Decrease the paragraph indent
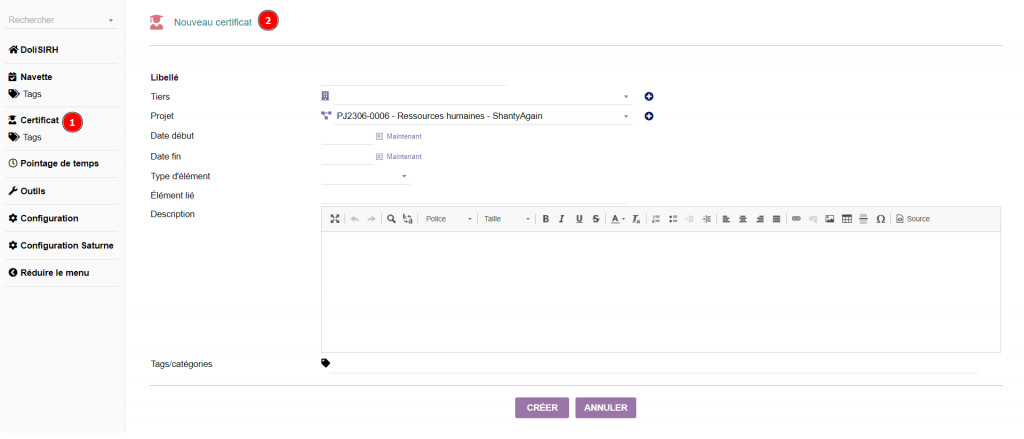Screen dimensions: 1024x439 coord(690,219)
